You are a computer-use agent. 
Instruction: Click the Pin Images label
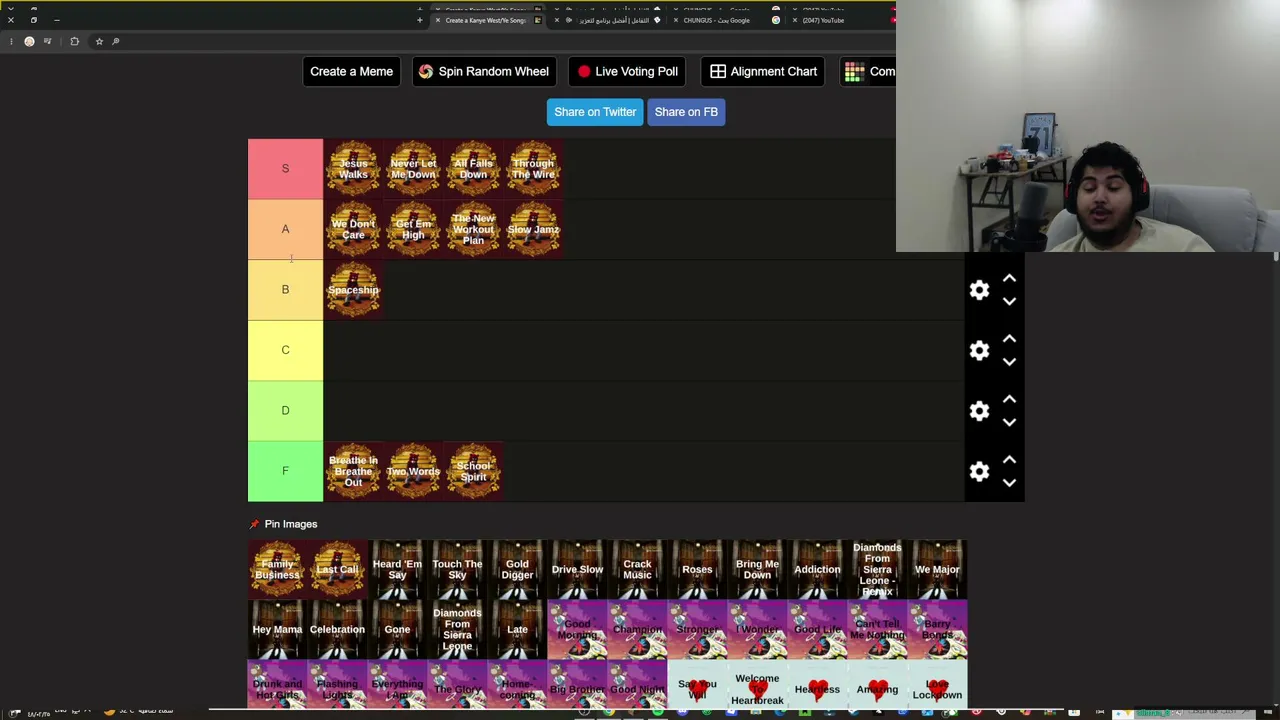tap(291, 524)
